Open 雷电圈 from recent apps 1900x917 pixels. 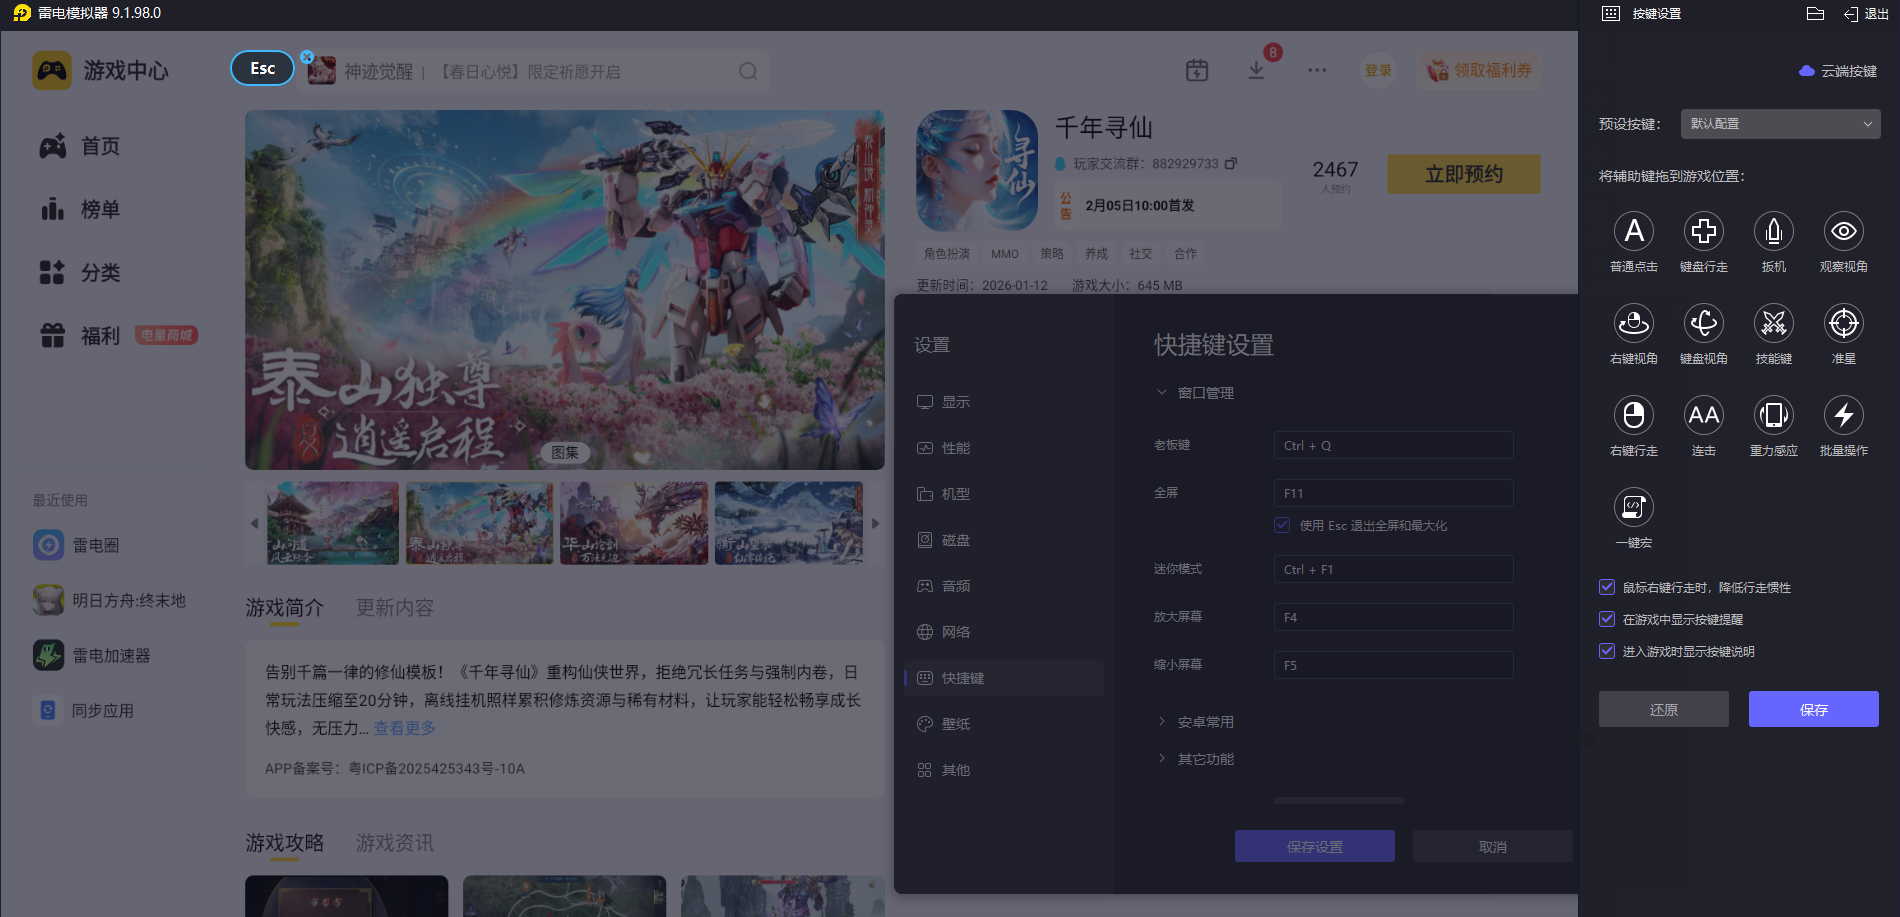click(76, 545)
